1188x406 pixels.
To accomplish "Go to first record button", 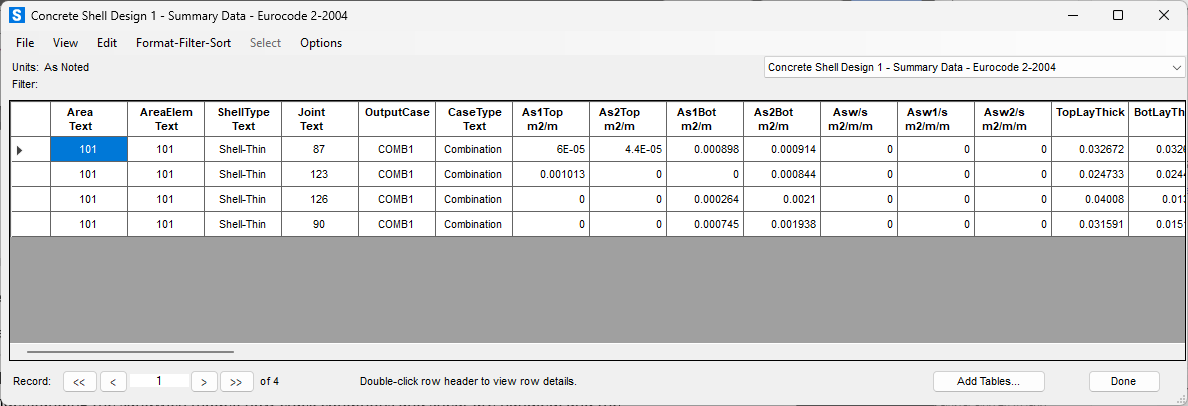I will point(79,381).
